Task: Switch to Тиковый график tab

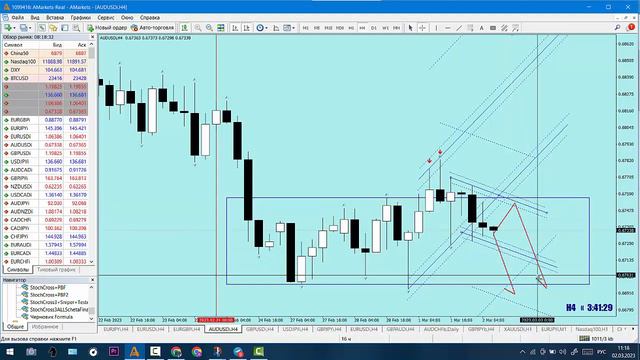Action: (56, 270)
